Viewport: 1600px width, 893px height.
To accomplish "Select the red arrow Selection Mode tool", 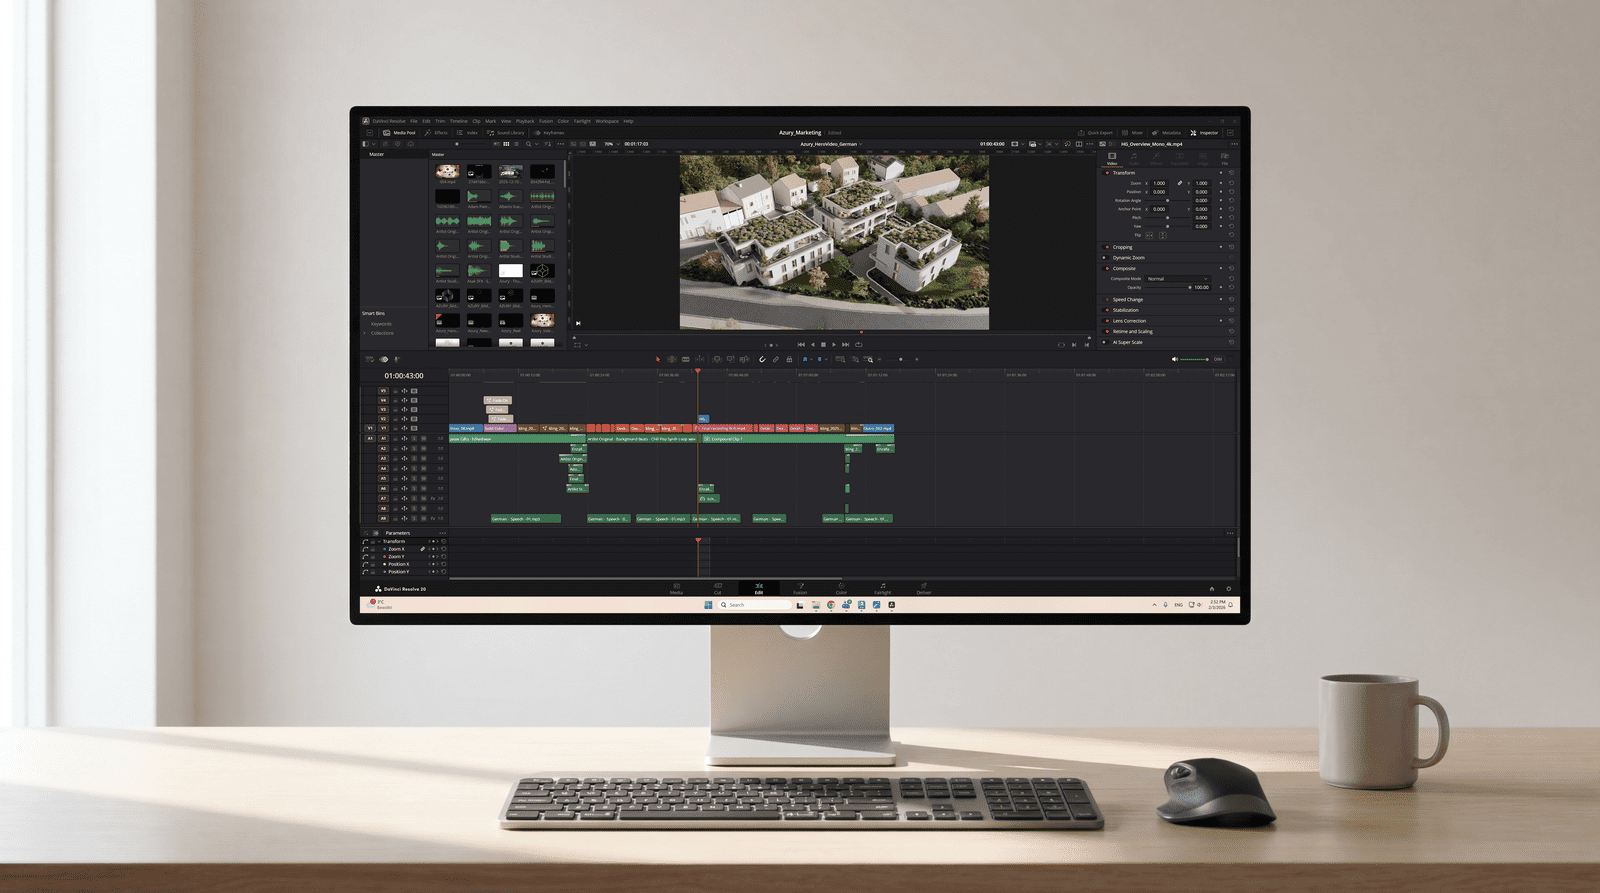I will pyautogui.click(x=658, y=359).
